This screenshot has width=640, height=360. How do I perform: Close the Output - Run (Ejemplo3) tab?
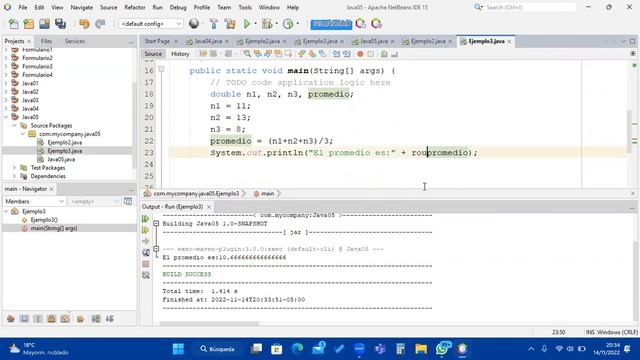coord(209,207)
